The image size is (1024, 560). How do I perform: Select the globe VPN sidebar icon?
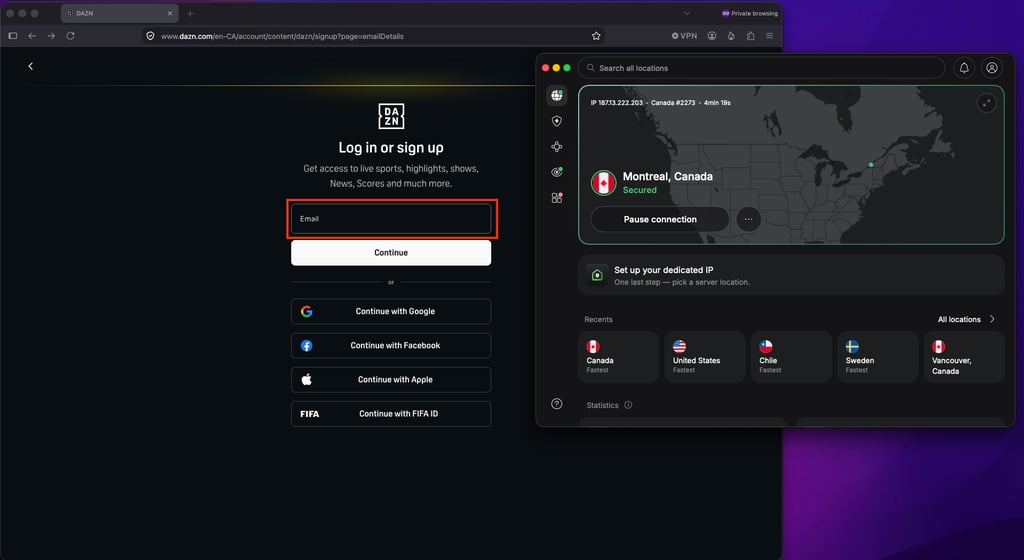tap(556, 95)
